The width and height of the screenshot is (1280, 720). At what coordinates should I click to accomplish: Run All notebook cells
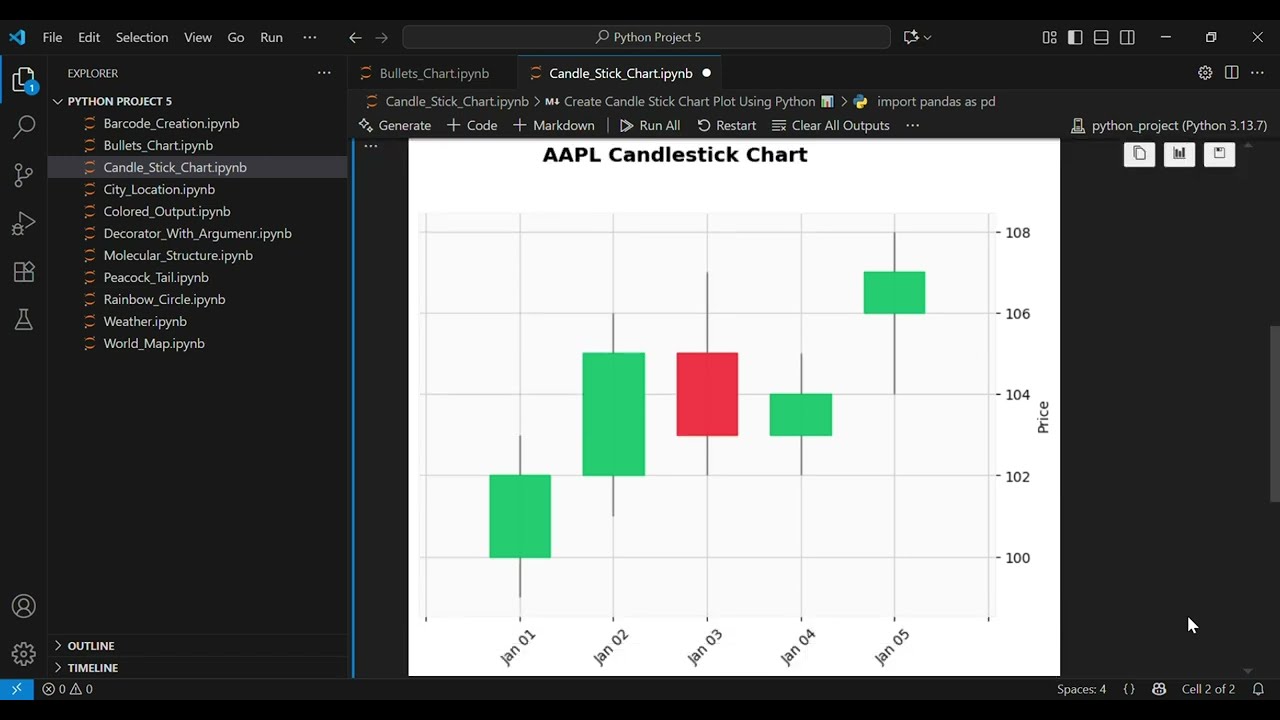(x=649, y=125)
